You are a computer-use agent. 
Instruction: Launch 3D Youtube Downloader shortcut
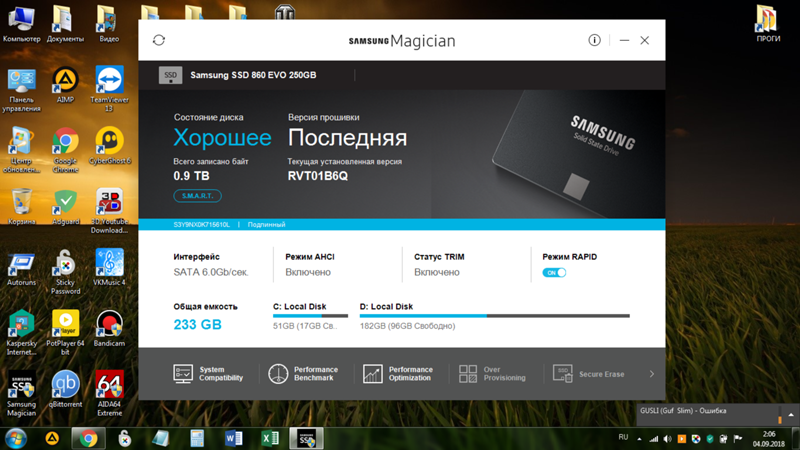coord(109,211)
